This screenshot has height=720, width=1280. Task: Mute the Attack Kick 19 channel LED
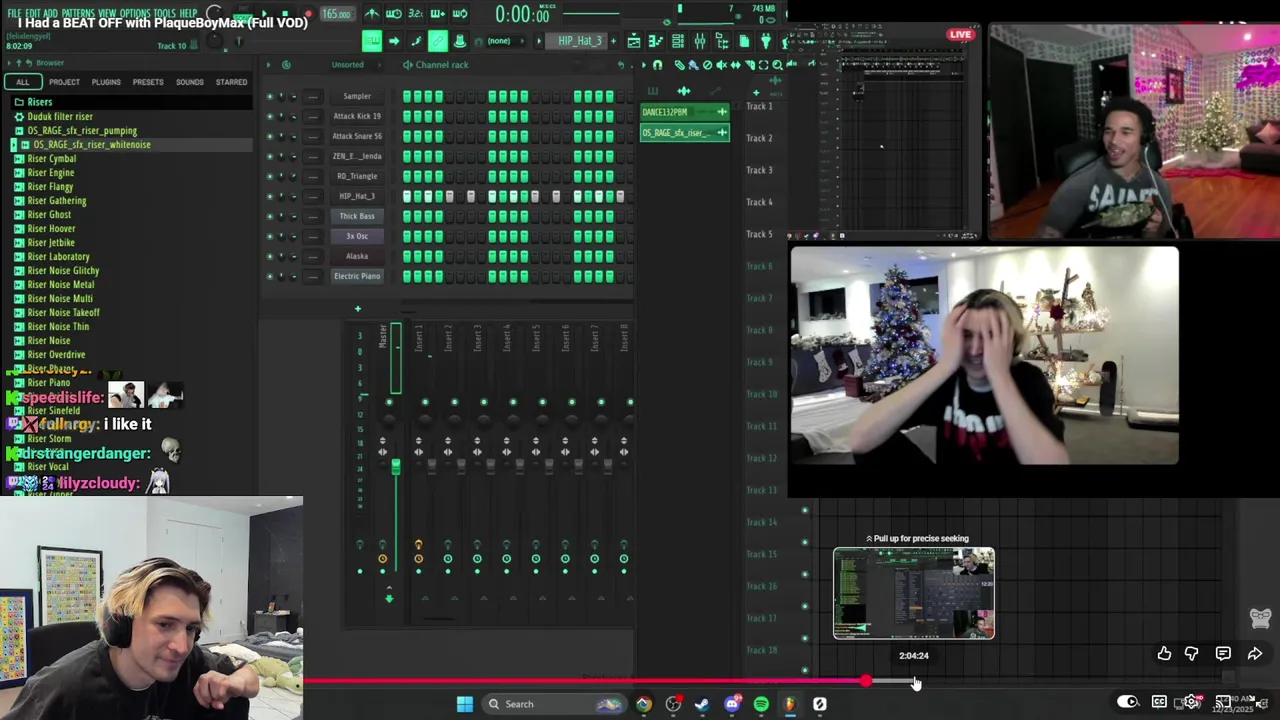coord(269,116)
